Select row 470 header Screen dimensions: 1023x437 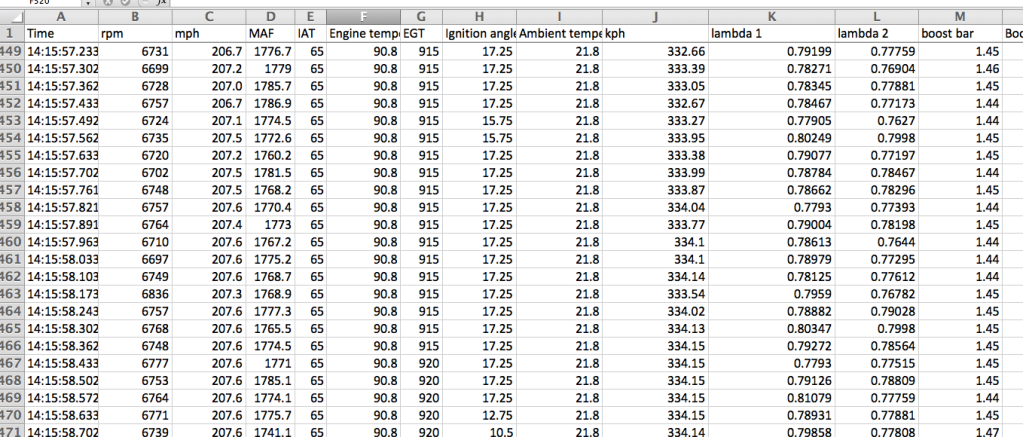pos(12,415)
